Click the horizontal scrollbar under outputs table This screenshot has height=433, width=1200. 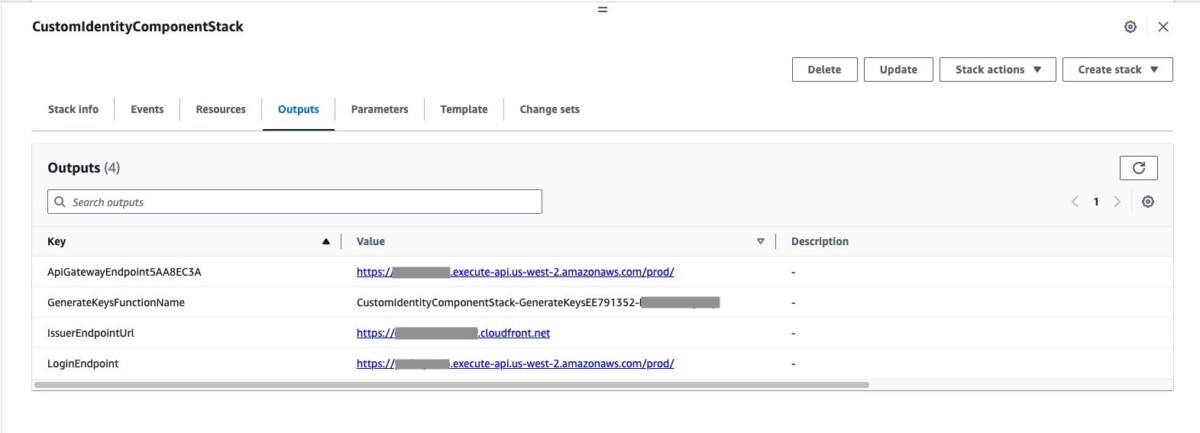pos(450,384)
